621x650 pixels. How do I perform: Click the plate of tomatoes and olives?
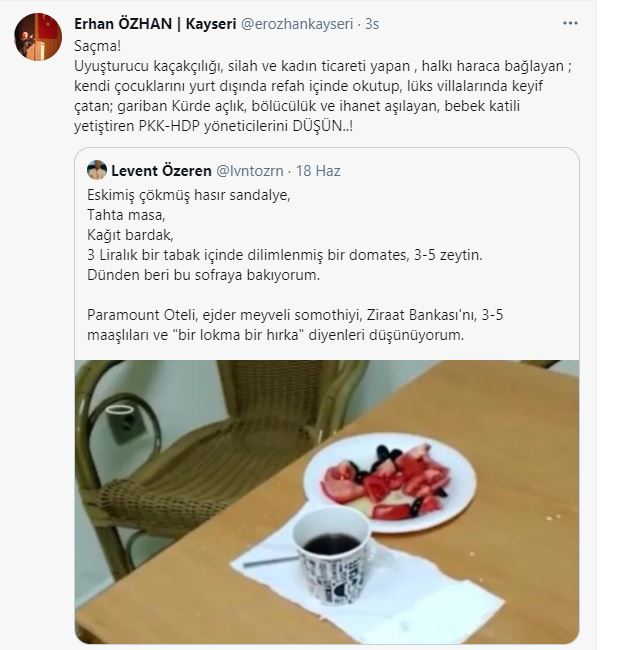point(390,481)
